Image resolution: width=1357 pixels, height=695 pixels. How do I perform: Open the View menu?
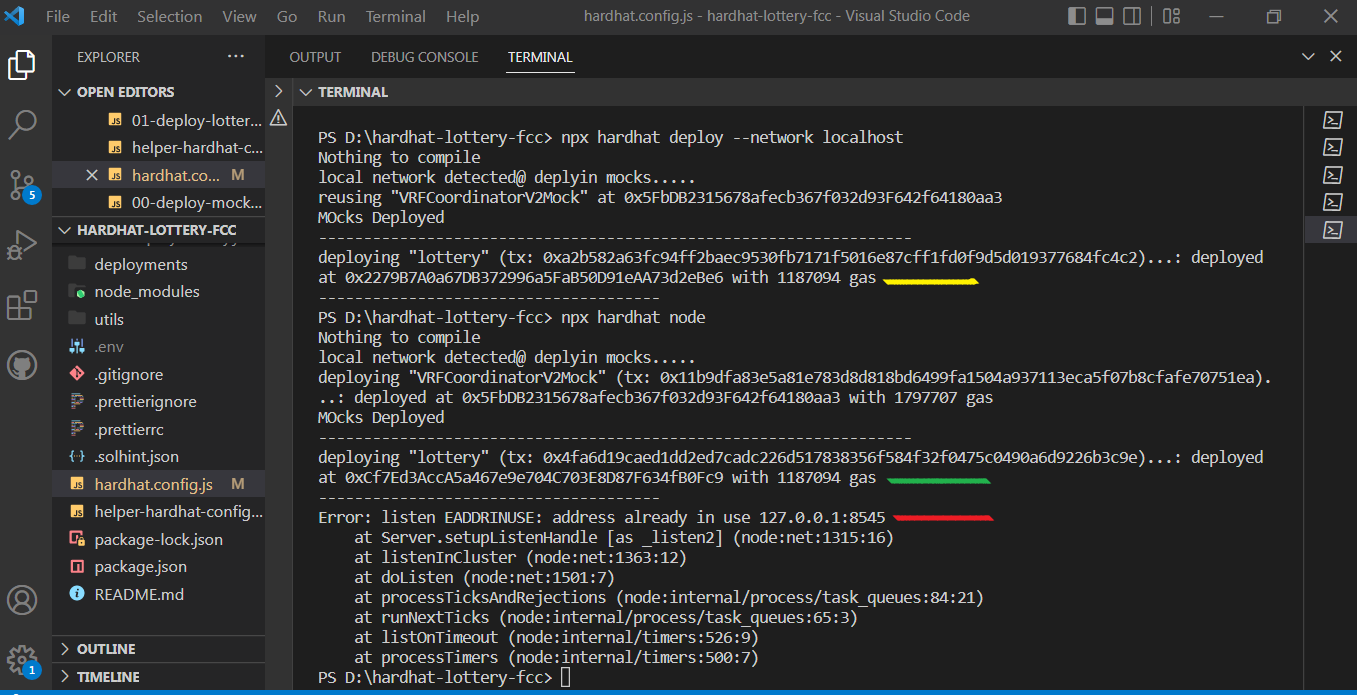[239, 17]
